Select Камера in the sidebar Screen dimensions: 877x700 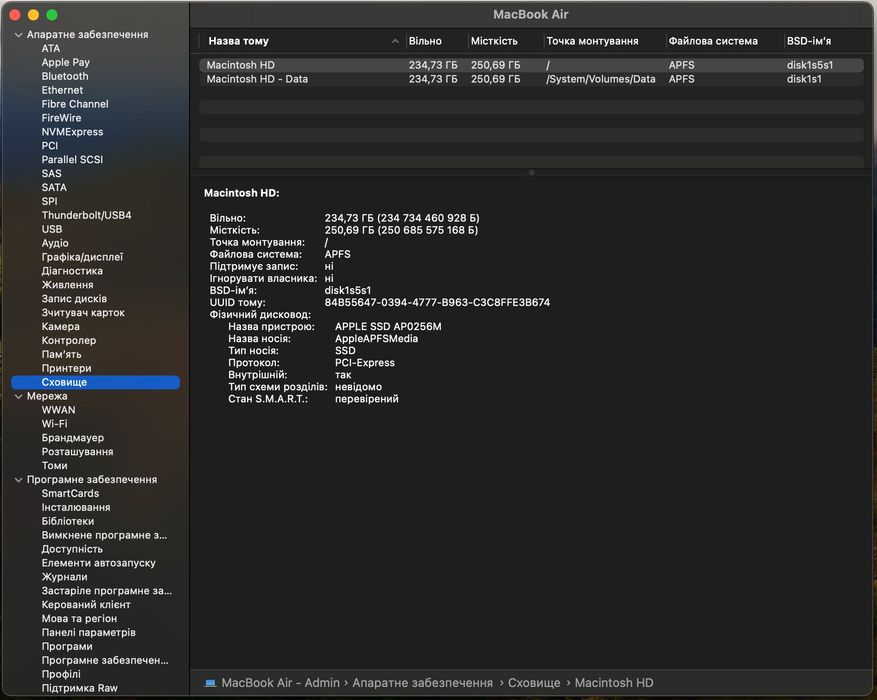(x=60, y=327)
